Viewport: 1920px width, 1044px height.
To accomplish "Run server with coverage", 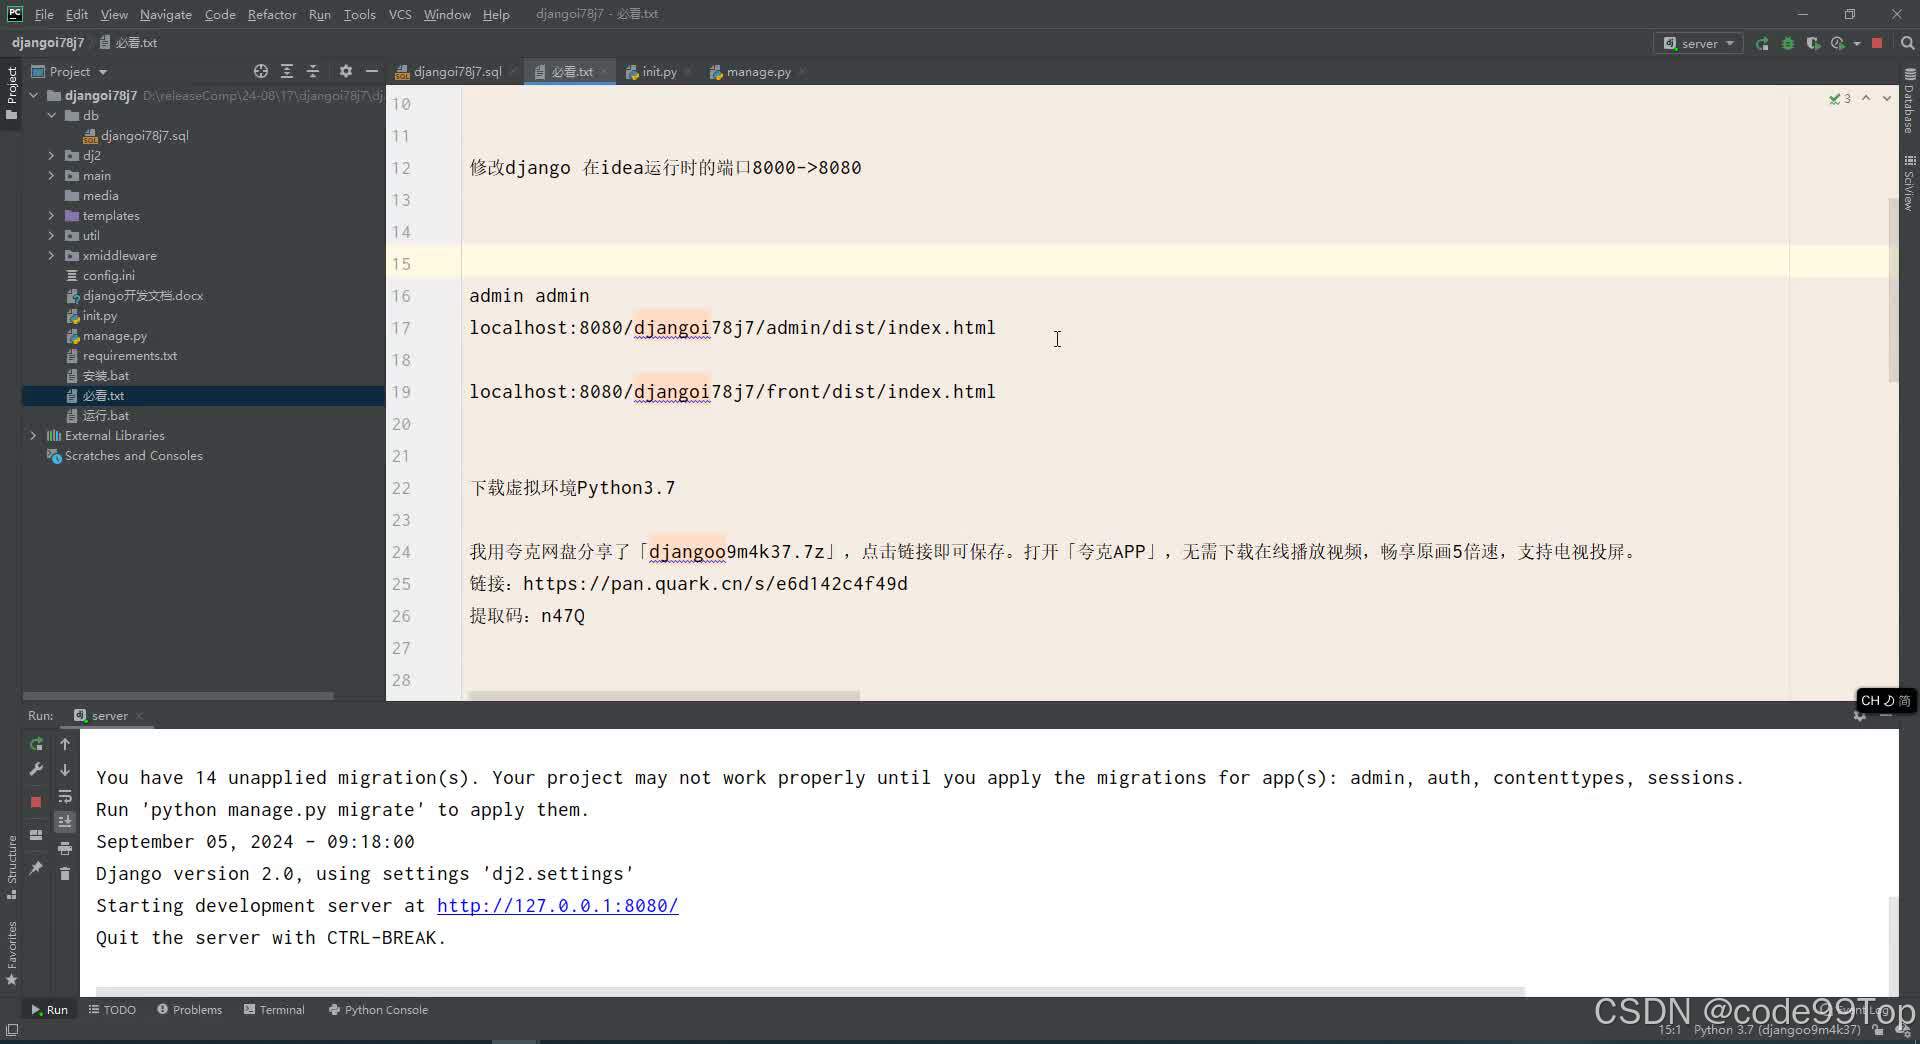I will pyautogui.click(x=1813, y=43).
